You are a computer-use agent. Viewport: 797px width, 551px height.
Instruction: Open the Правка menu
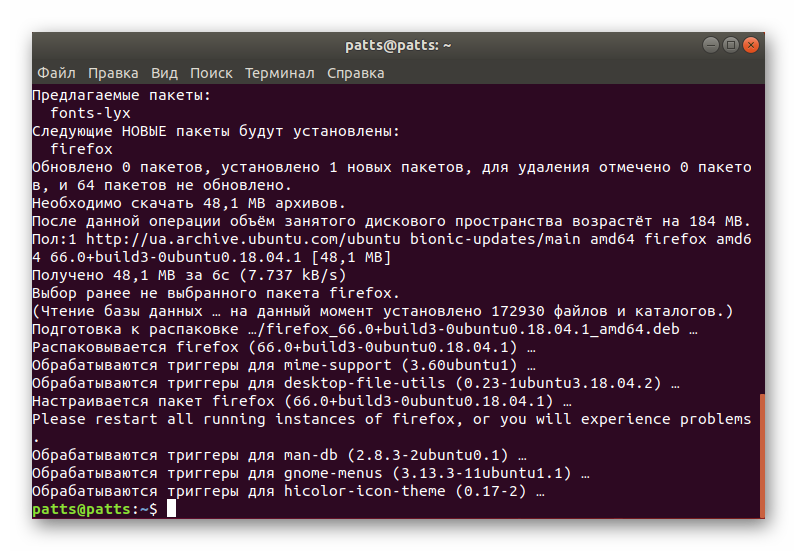point(113,73)
